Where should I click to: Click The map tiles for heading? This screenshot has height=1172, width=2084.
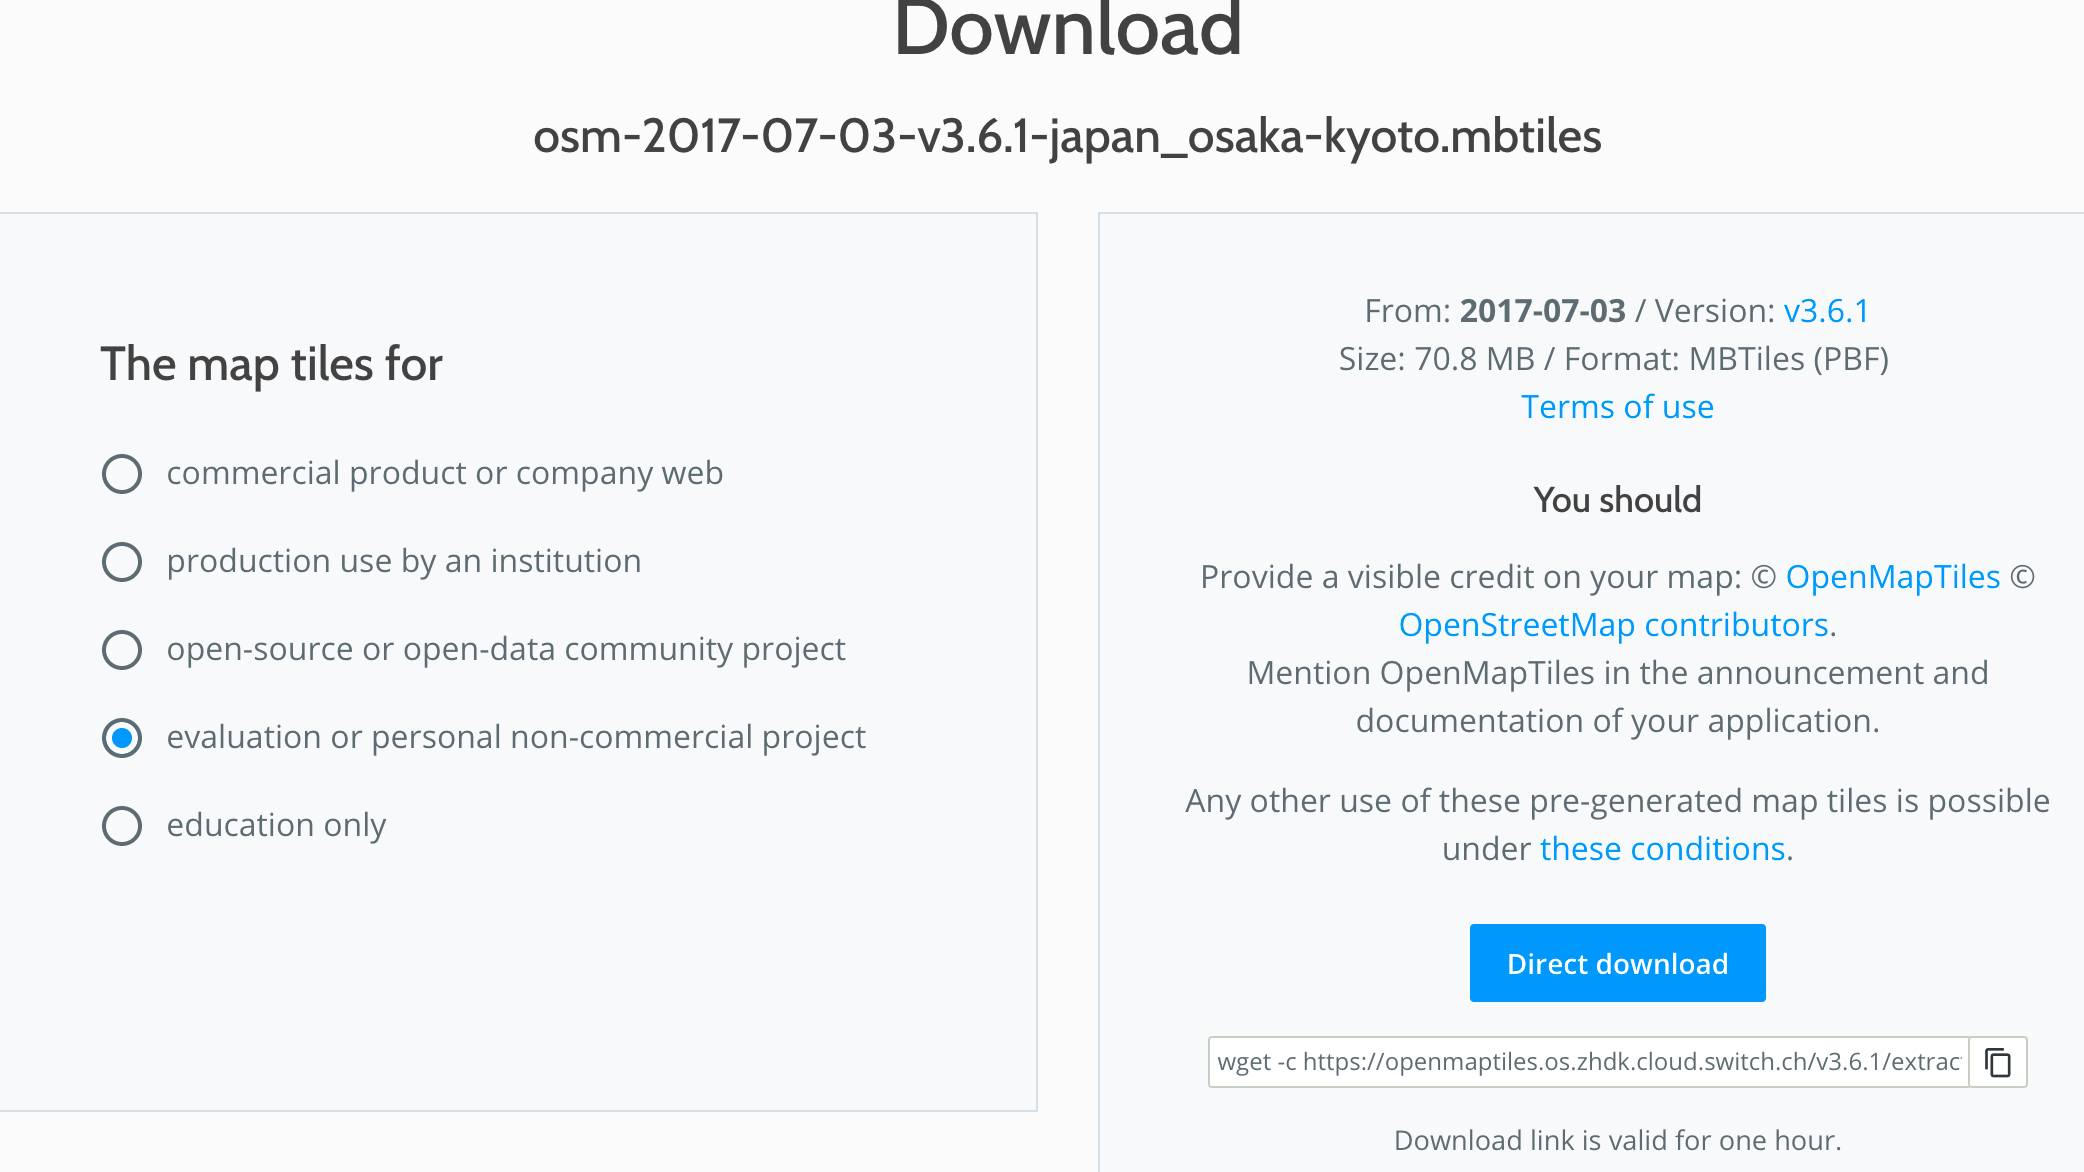[x=271, y=364]
